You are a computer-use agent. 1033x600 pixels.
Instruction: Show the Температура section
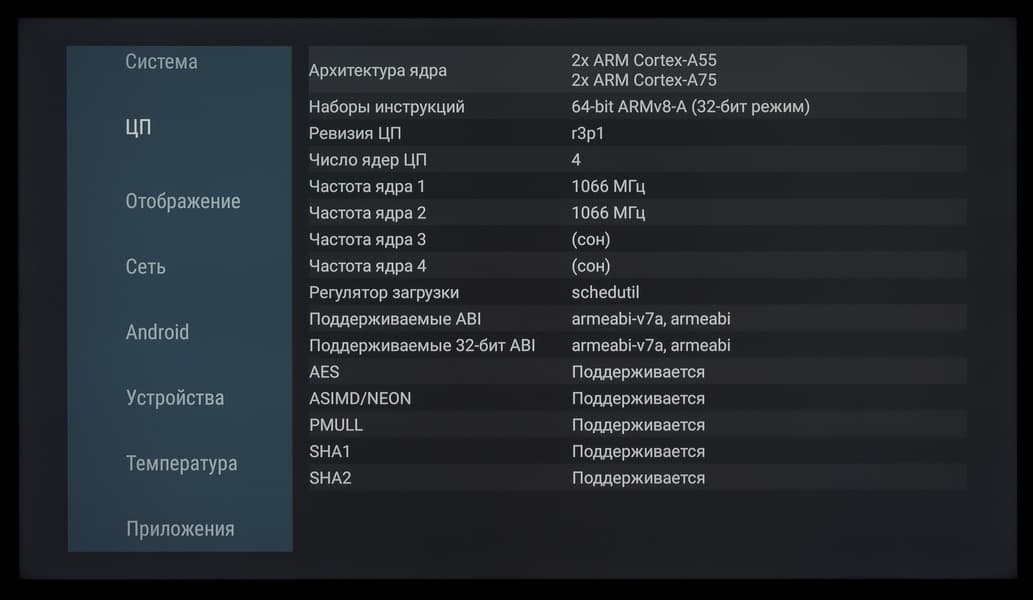tap(181, 464)
